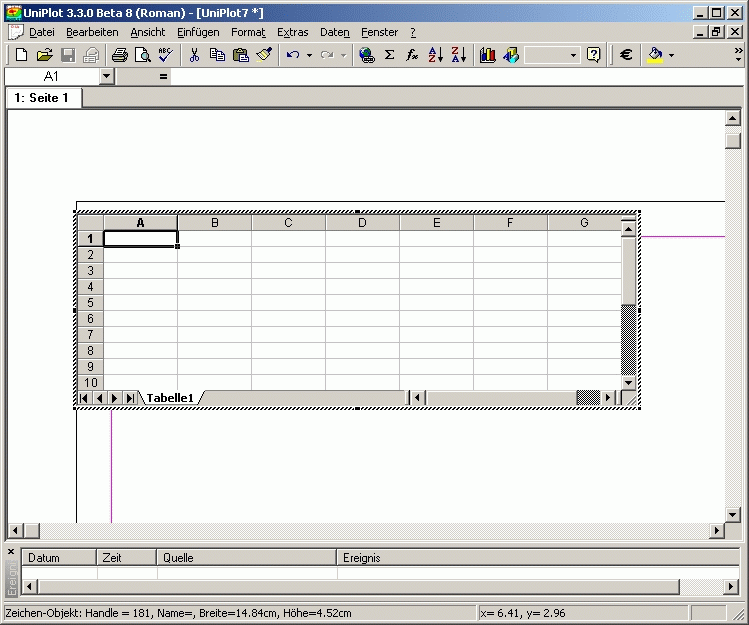Click the Quelle column header in log
The height and width of the screenshot is (625, 749).
point(245,557)
